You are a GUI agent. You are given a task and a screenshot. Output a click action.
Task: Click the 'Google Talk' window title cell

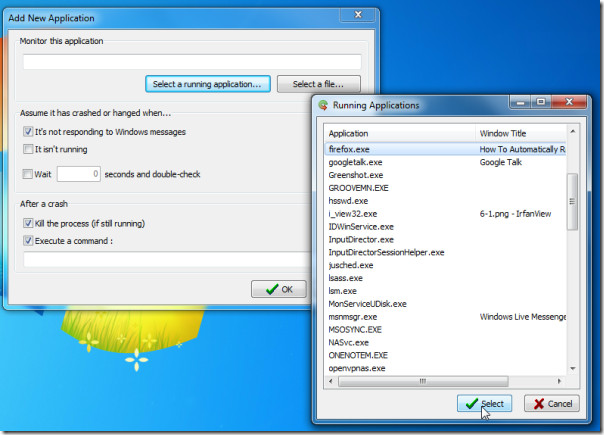(501, 162)
